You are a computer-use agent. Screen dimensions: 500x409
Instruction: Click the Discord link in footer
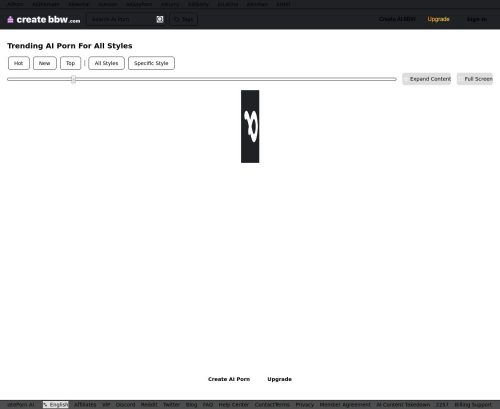pyautogui.click(x=125, y=405)
